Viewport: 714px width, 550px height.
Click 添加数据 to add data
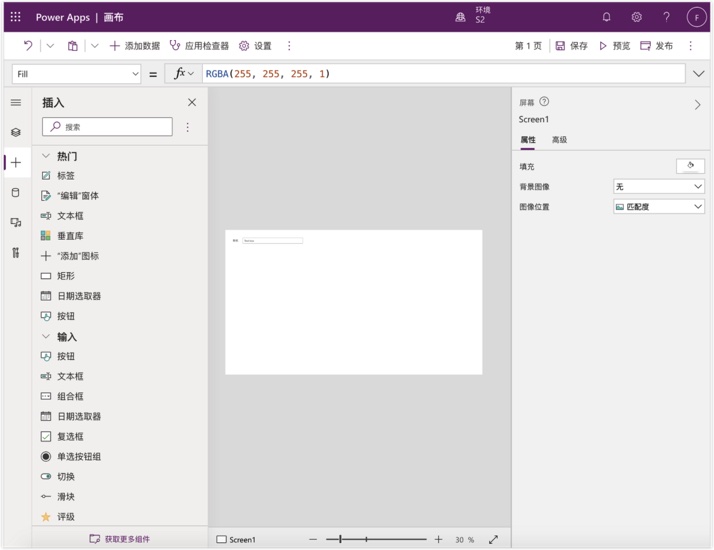pyautogui.click(x=135, y=46)
